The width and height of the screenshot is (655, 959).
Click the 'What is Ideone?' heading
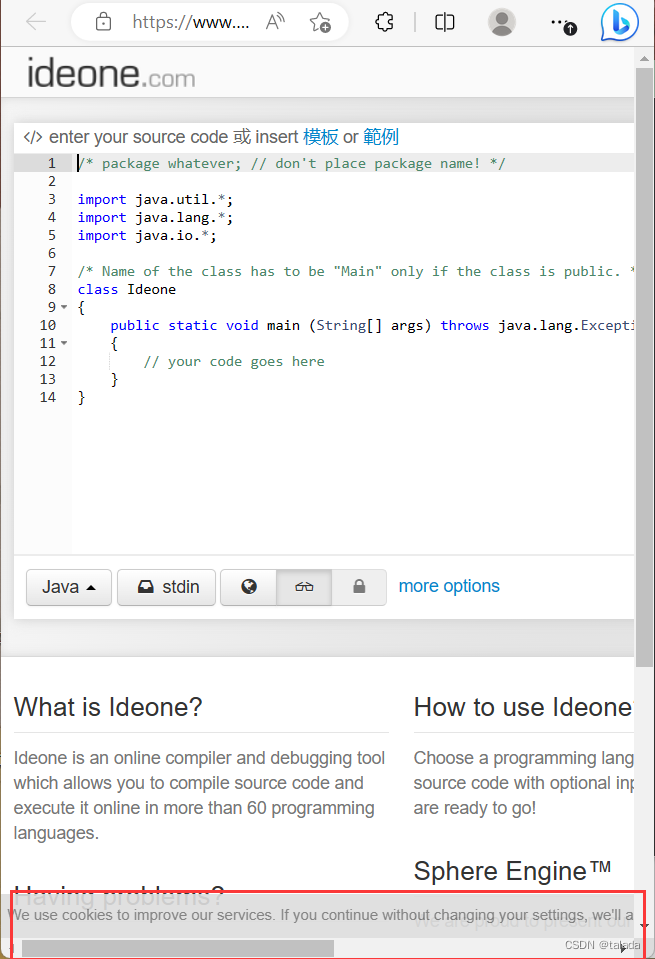pyautogui.click(x=108, y=707)
